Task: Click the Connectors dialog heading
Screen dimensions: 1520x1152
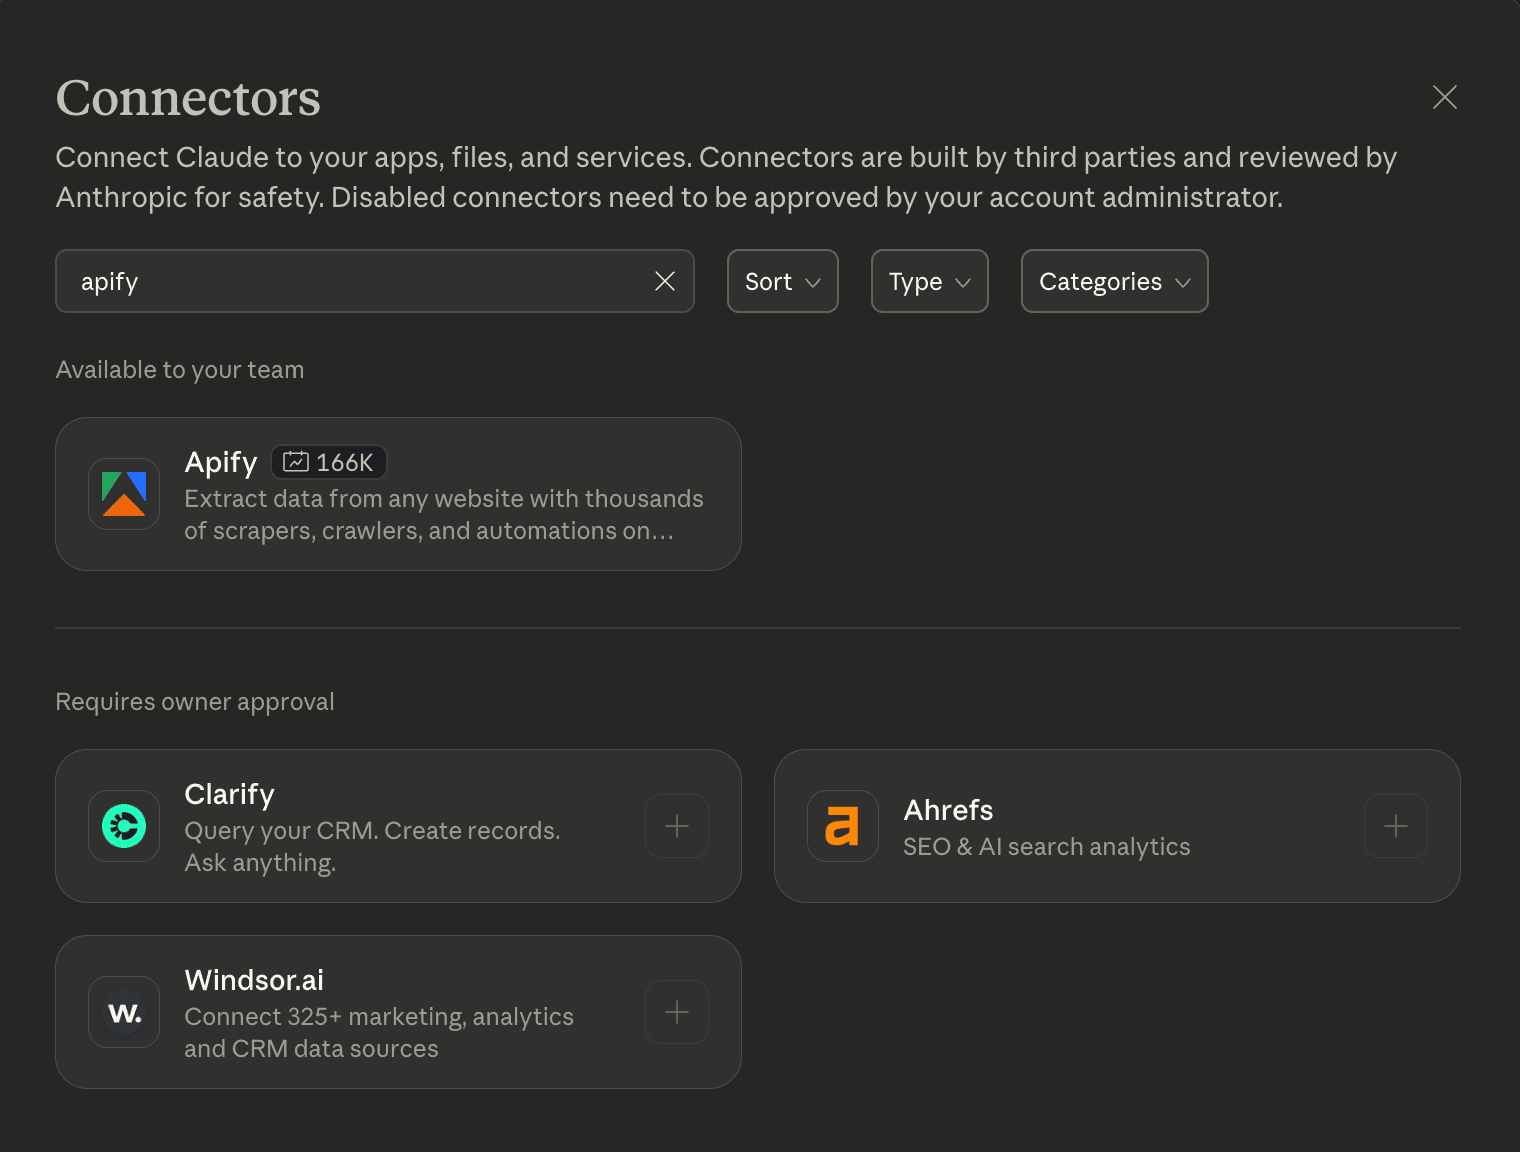Action: (x=187, y=97)
